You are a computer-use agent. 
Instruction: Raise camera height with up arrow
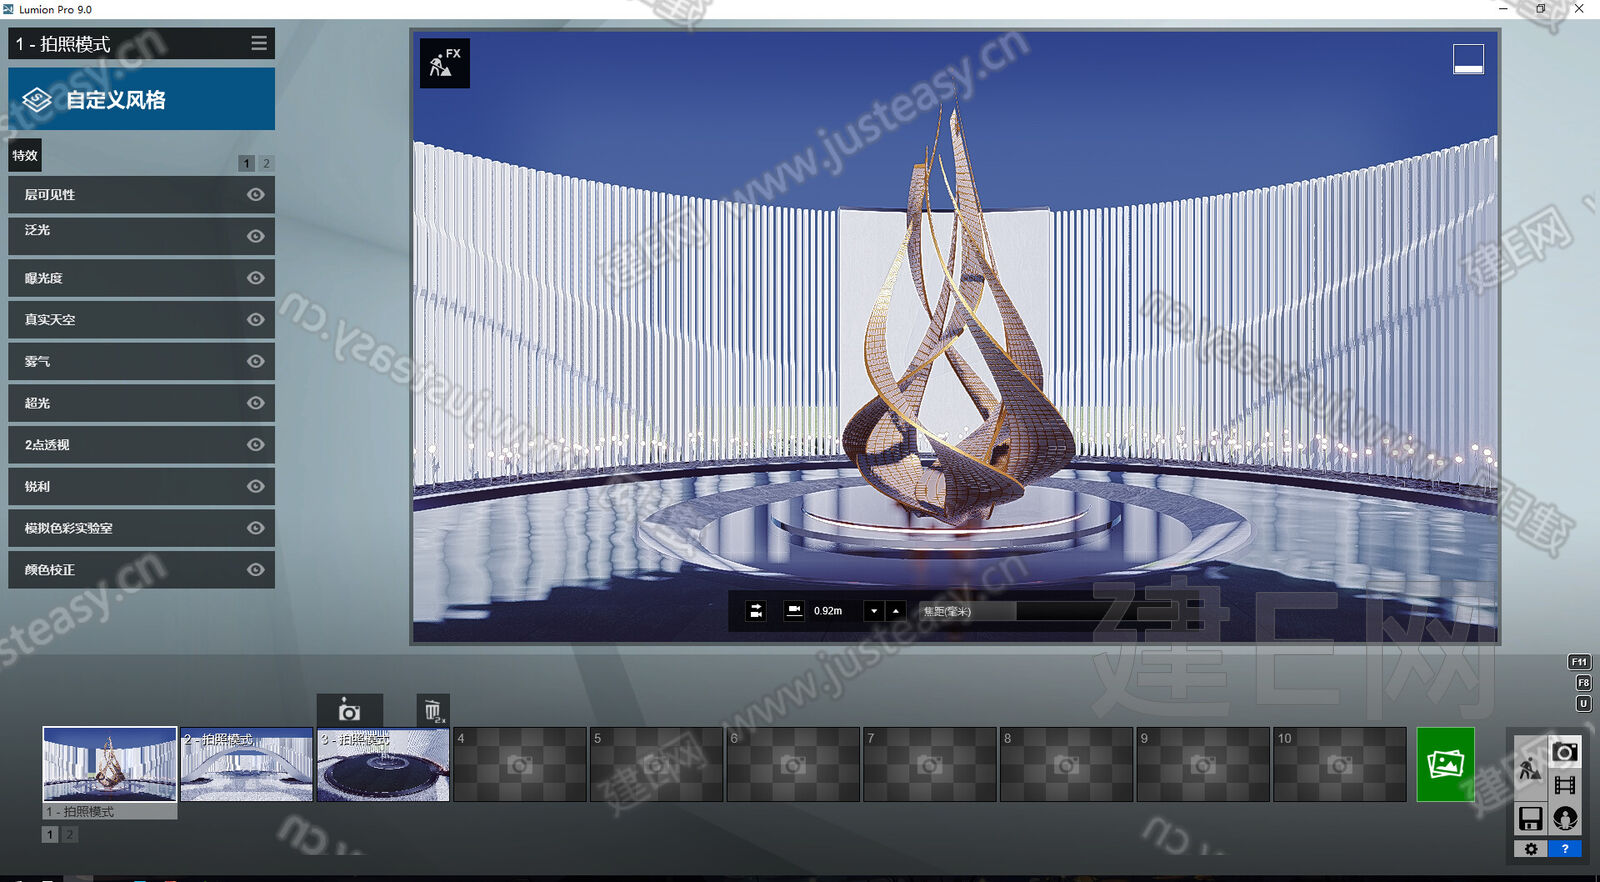point(896,610)
